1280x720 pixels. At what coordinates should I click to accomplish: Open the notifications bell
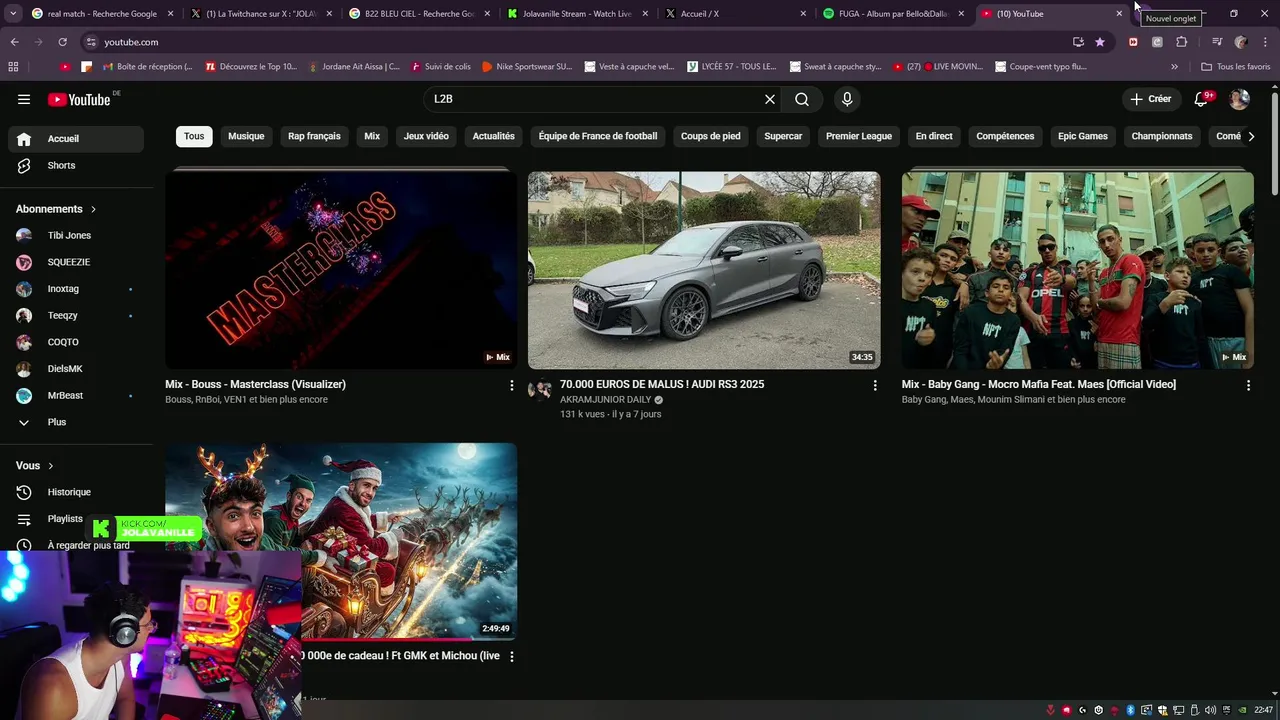coord(1202,99)
